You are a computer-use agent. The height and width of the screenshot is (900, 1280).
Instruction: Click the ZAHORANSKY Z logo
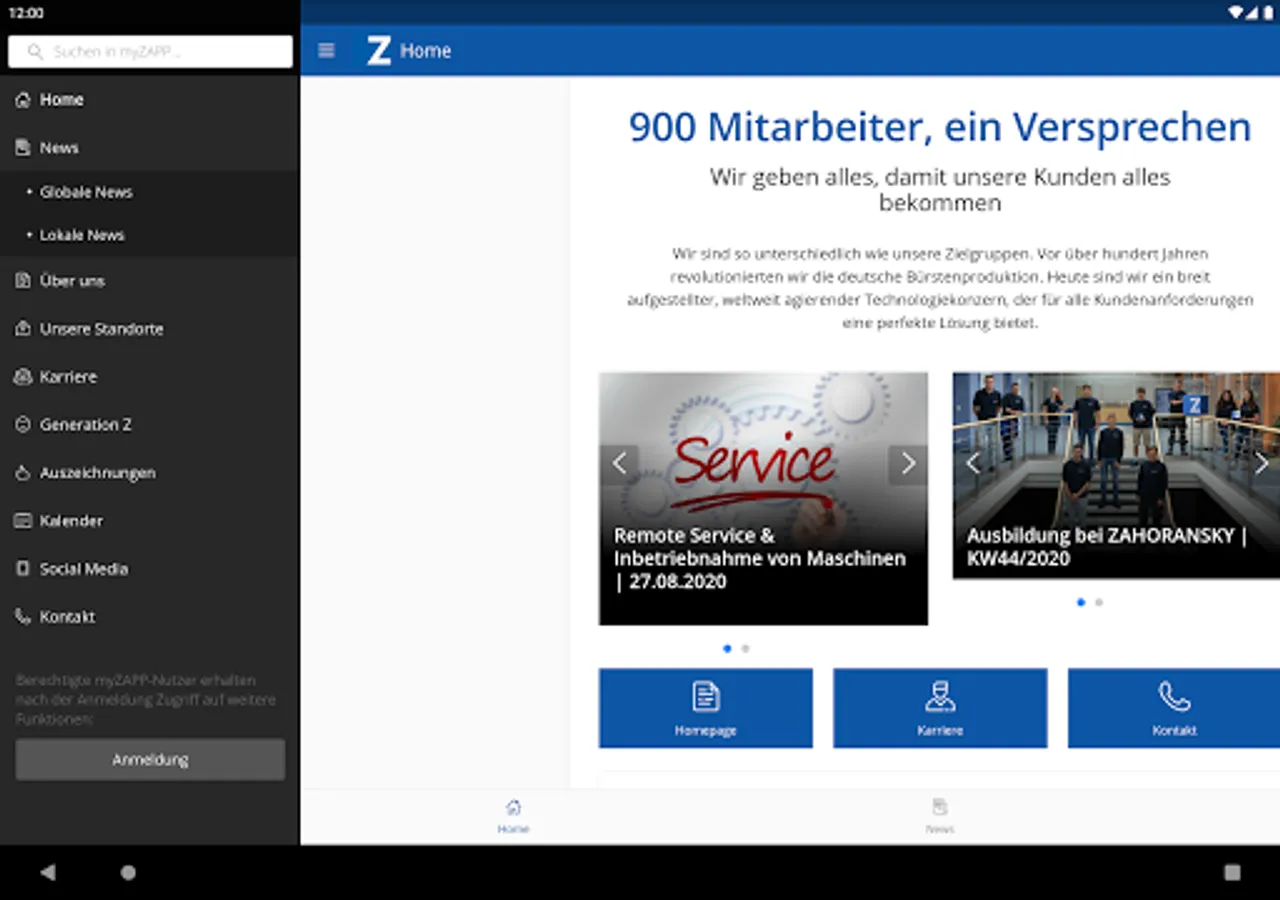pyautogui.click(x=378, y=51)
